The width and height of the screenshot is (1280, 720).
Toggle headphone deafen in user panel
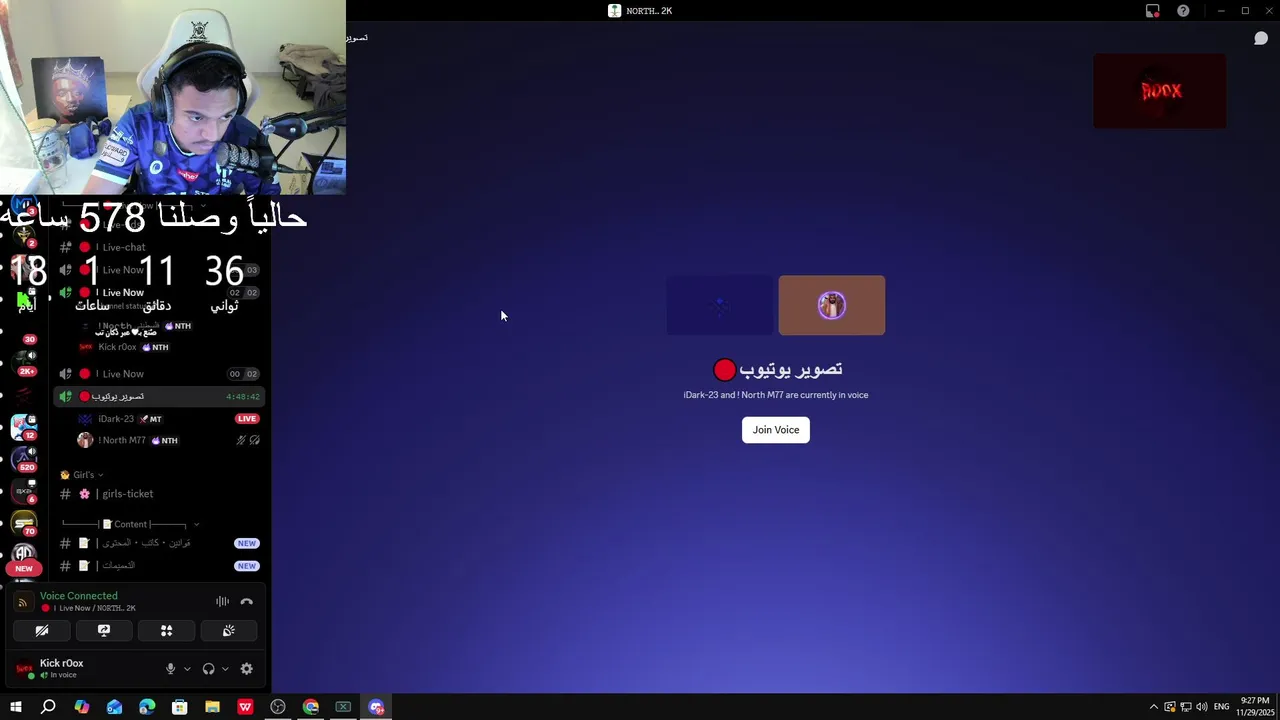point(208,669)
